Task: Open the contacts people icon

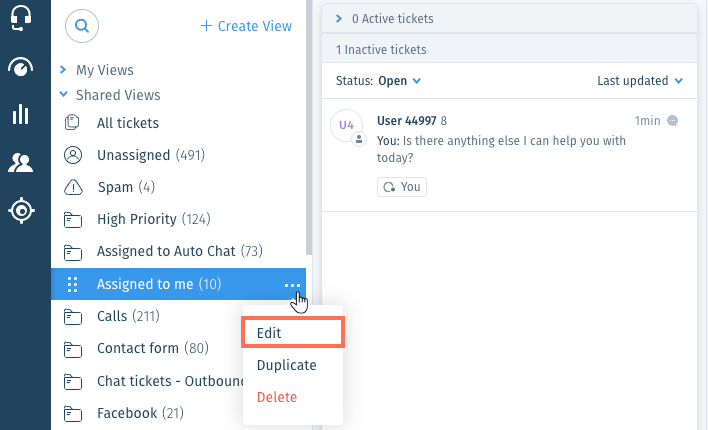Action: point(20,162)
